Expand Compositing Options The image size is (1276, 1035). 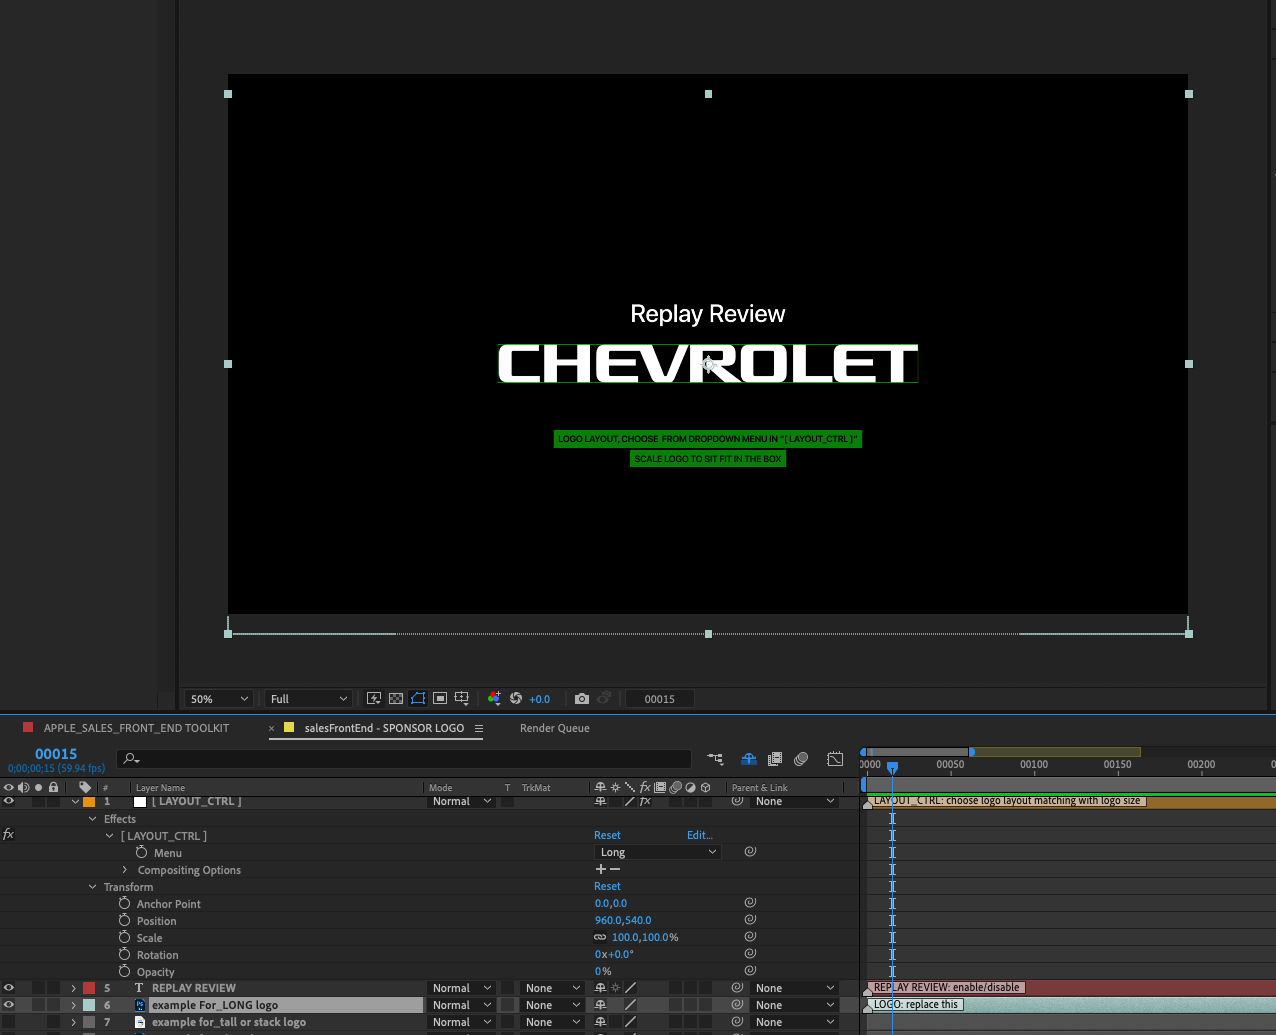click(125, 870)
